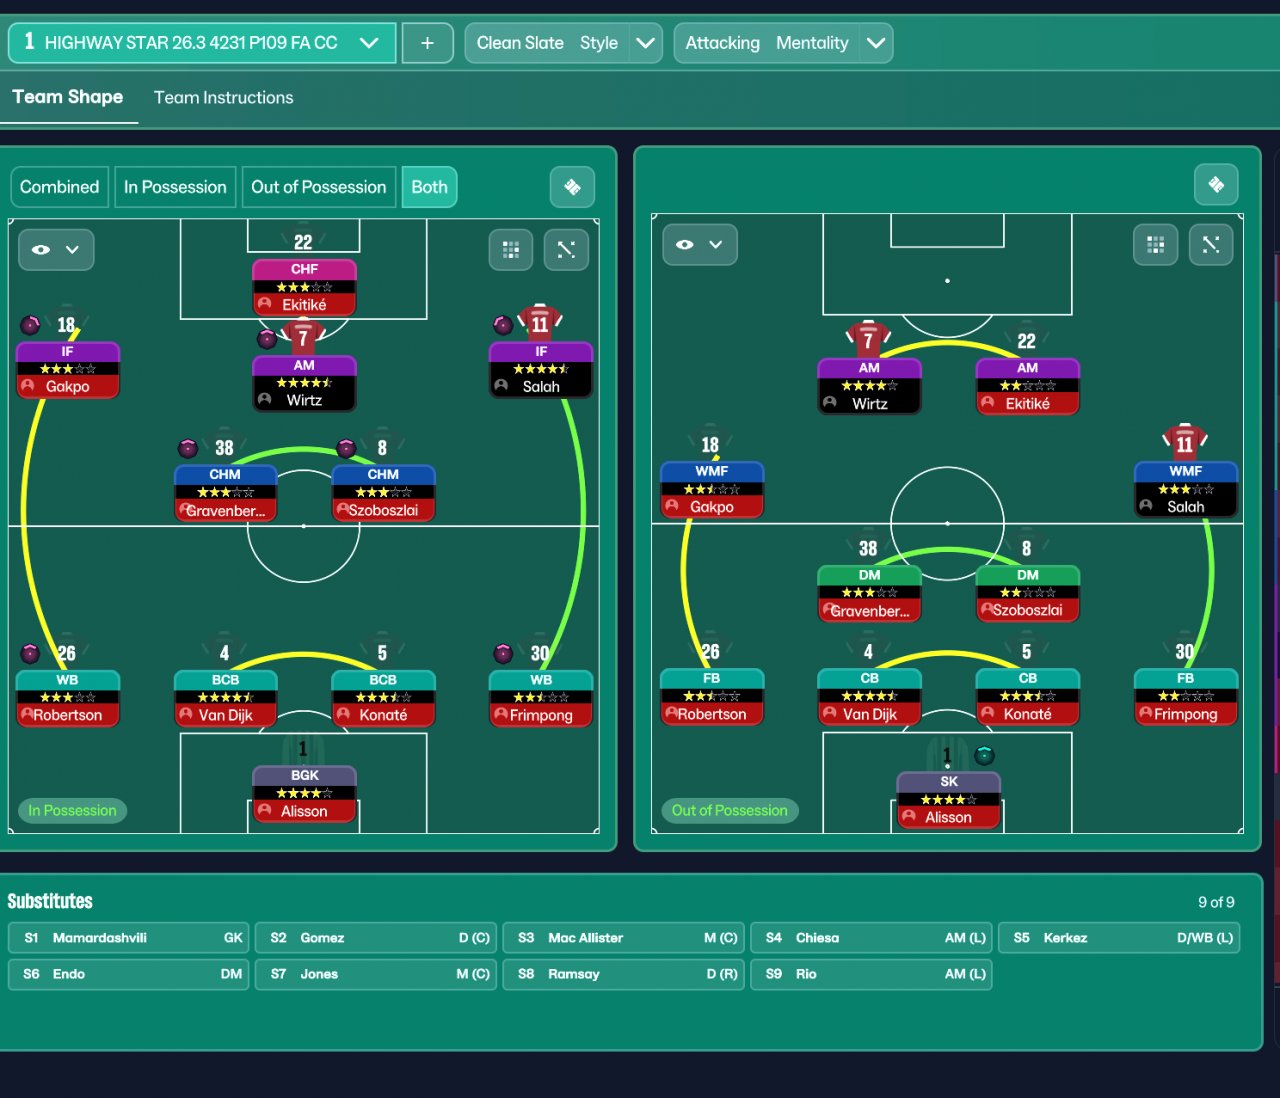Select Alisson's BGK role card

pyautogui.click(x=304, y=794)
